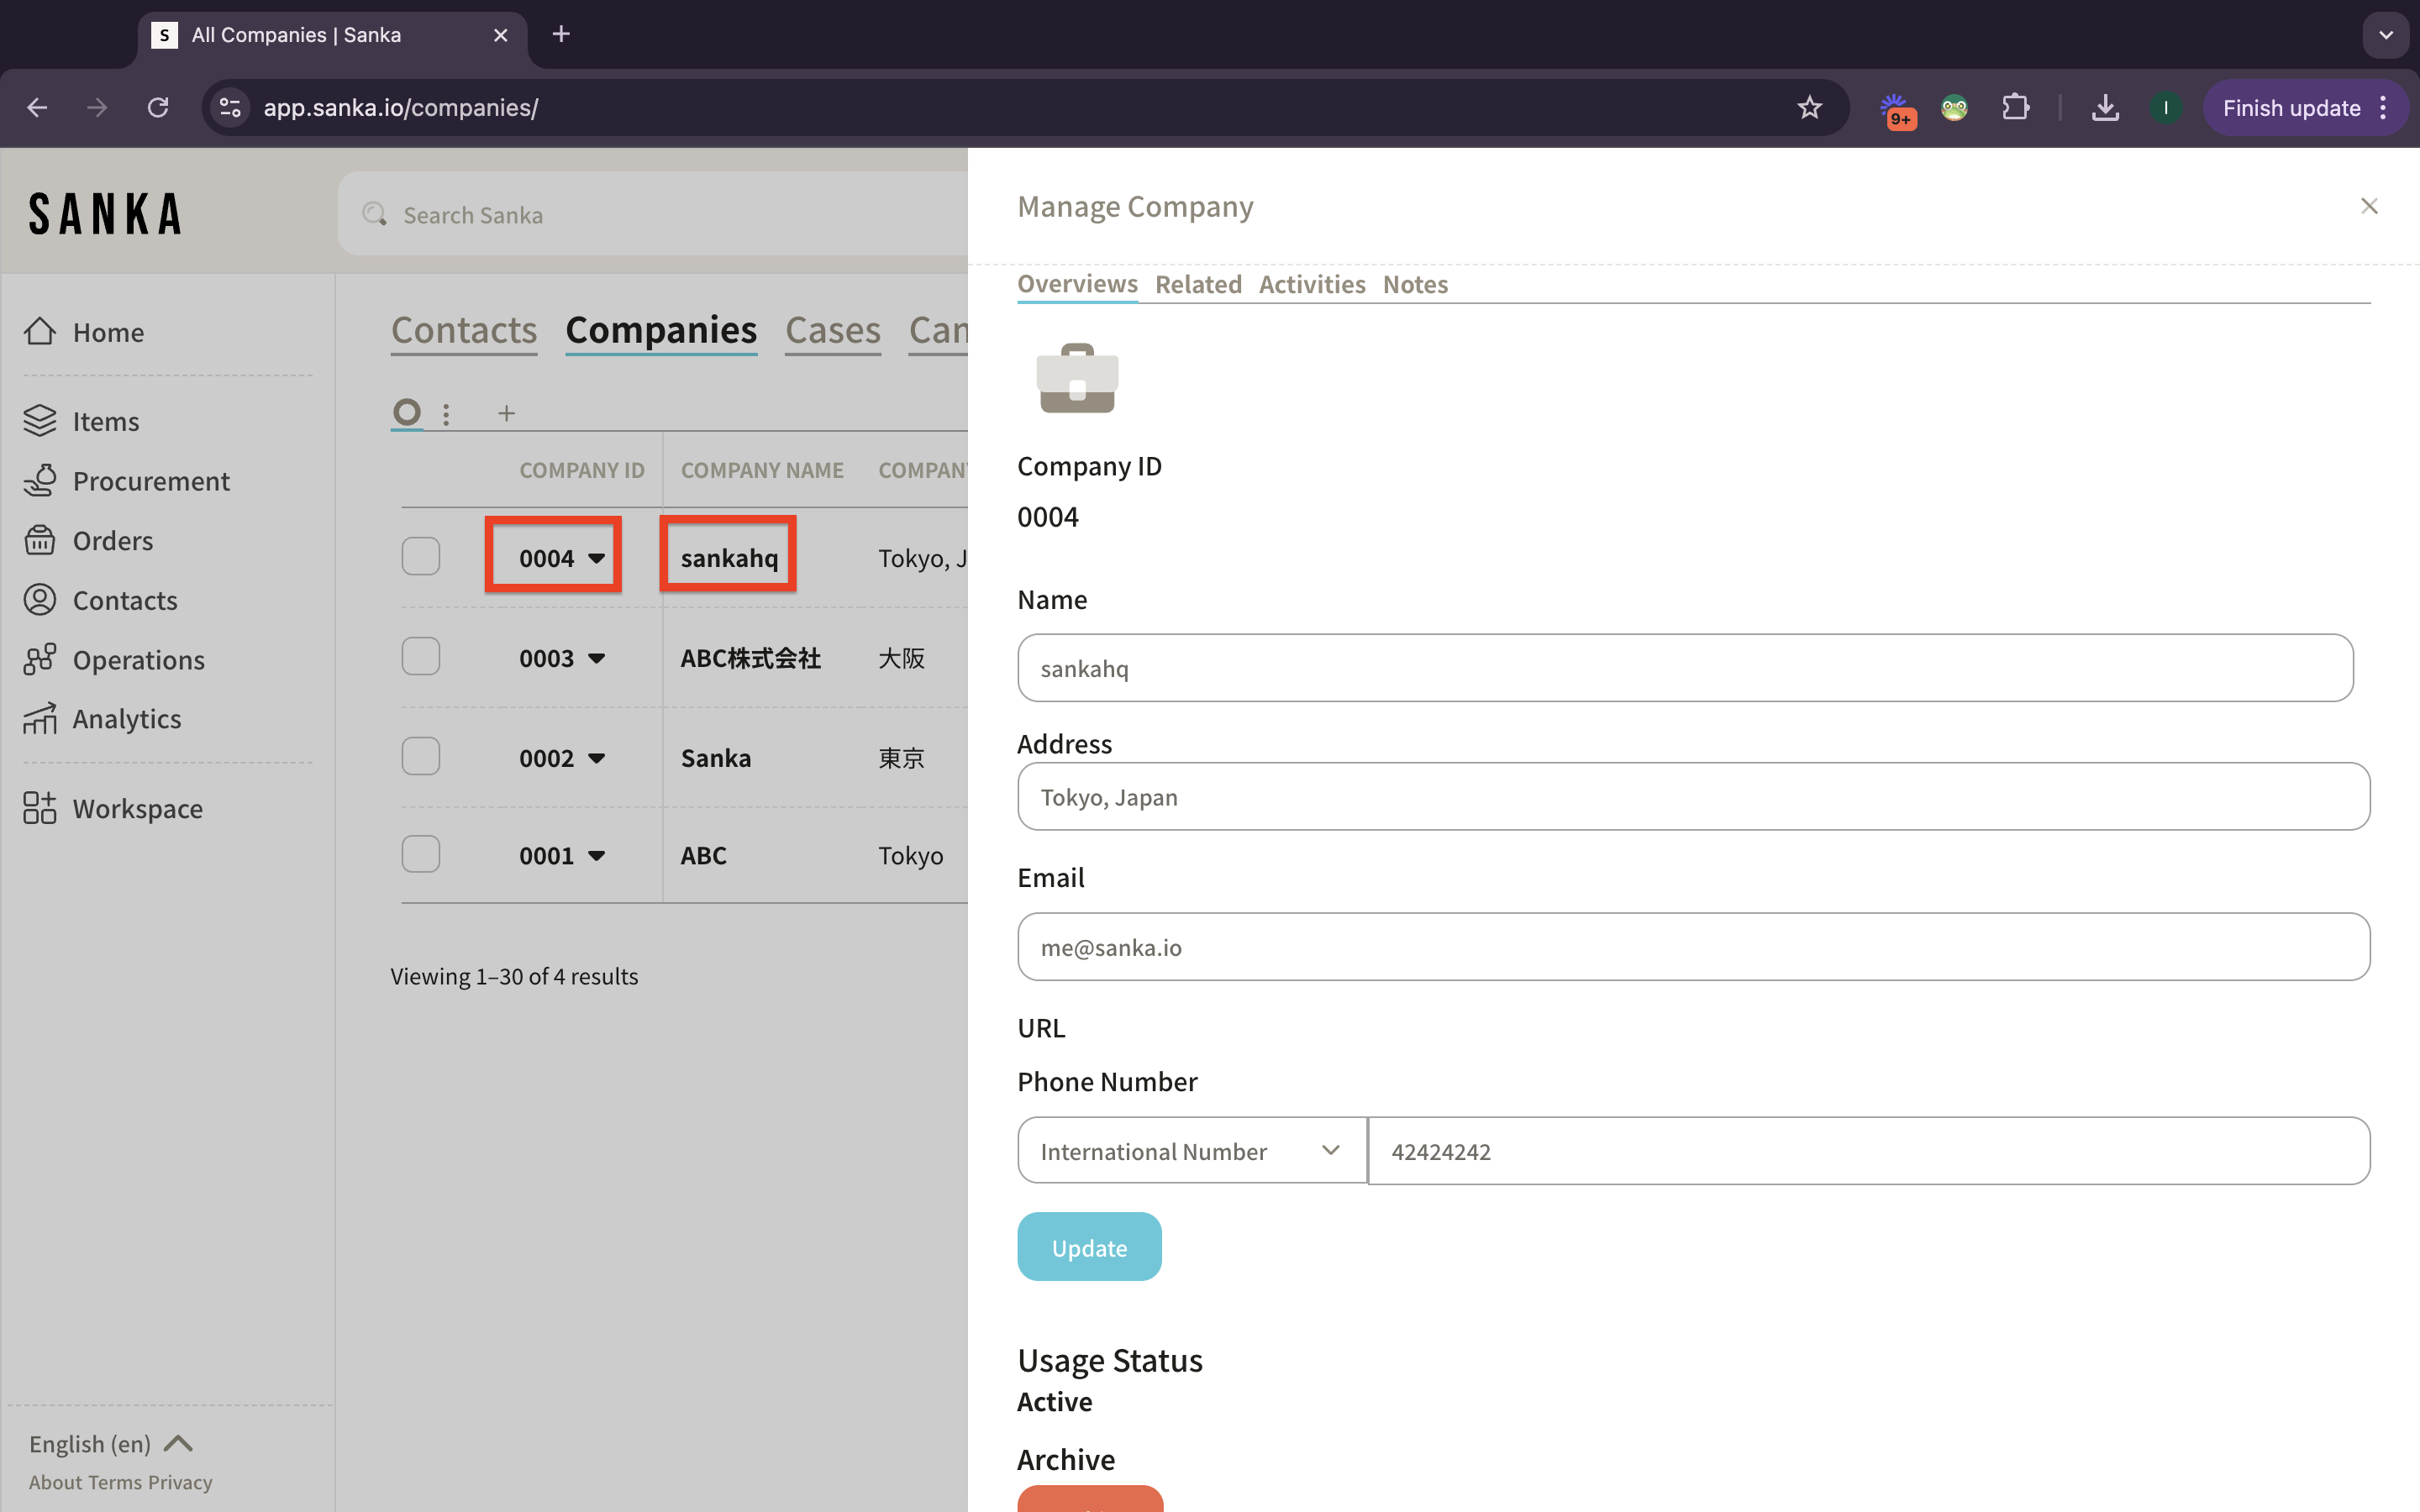Select the ABC株式会社 row checkbox
Viewport: 2420px width, 1512px height.
pos(421,657)
